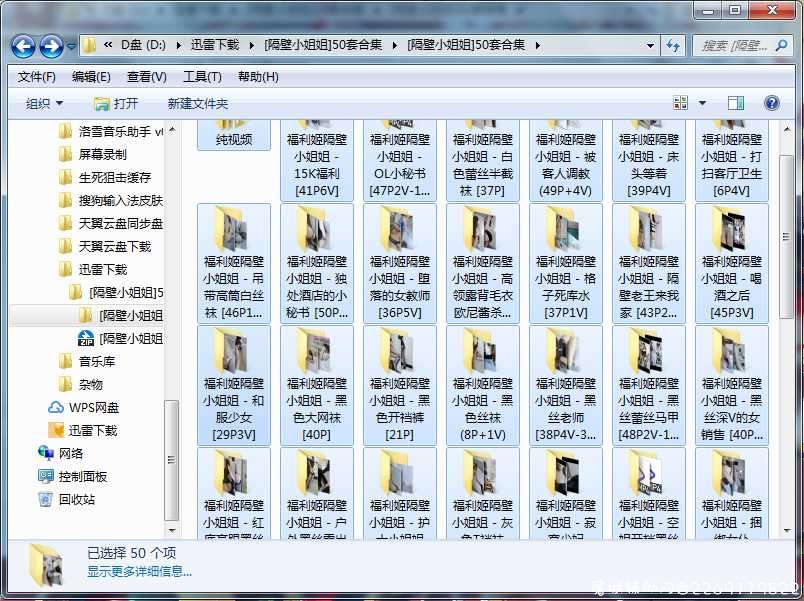Viewport: 804px width, 601px height.
Task: Click the file list scrollbar up arrow
Action: point(787,129)
